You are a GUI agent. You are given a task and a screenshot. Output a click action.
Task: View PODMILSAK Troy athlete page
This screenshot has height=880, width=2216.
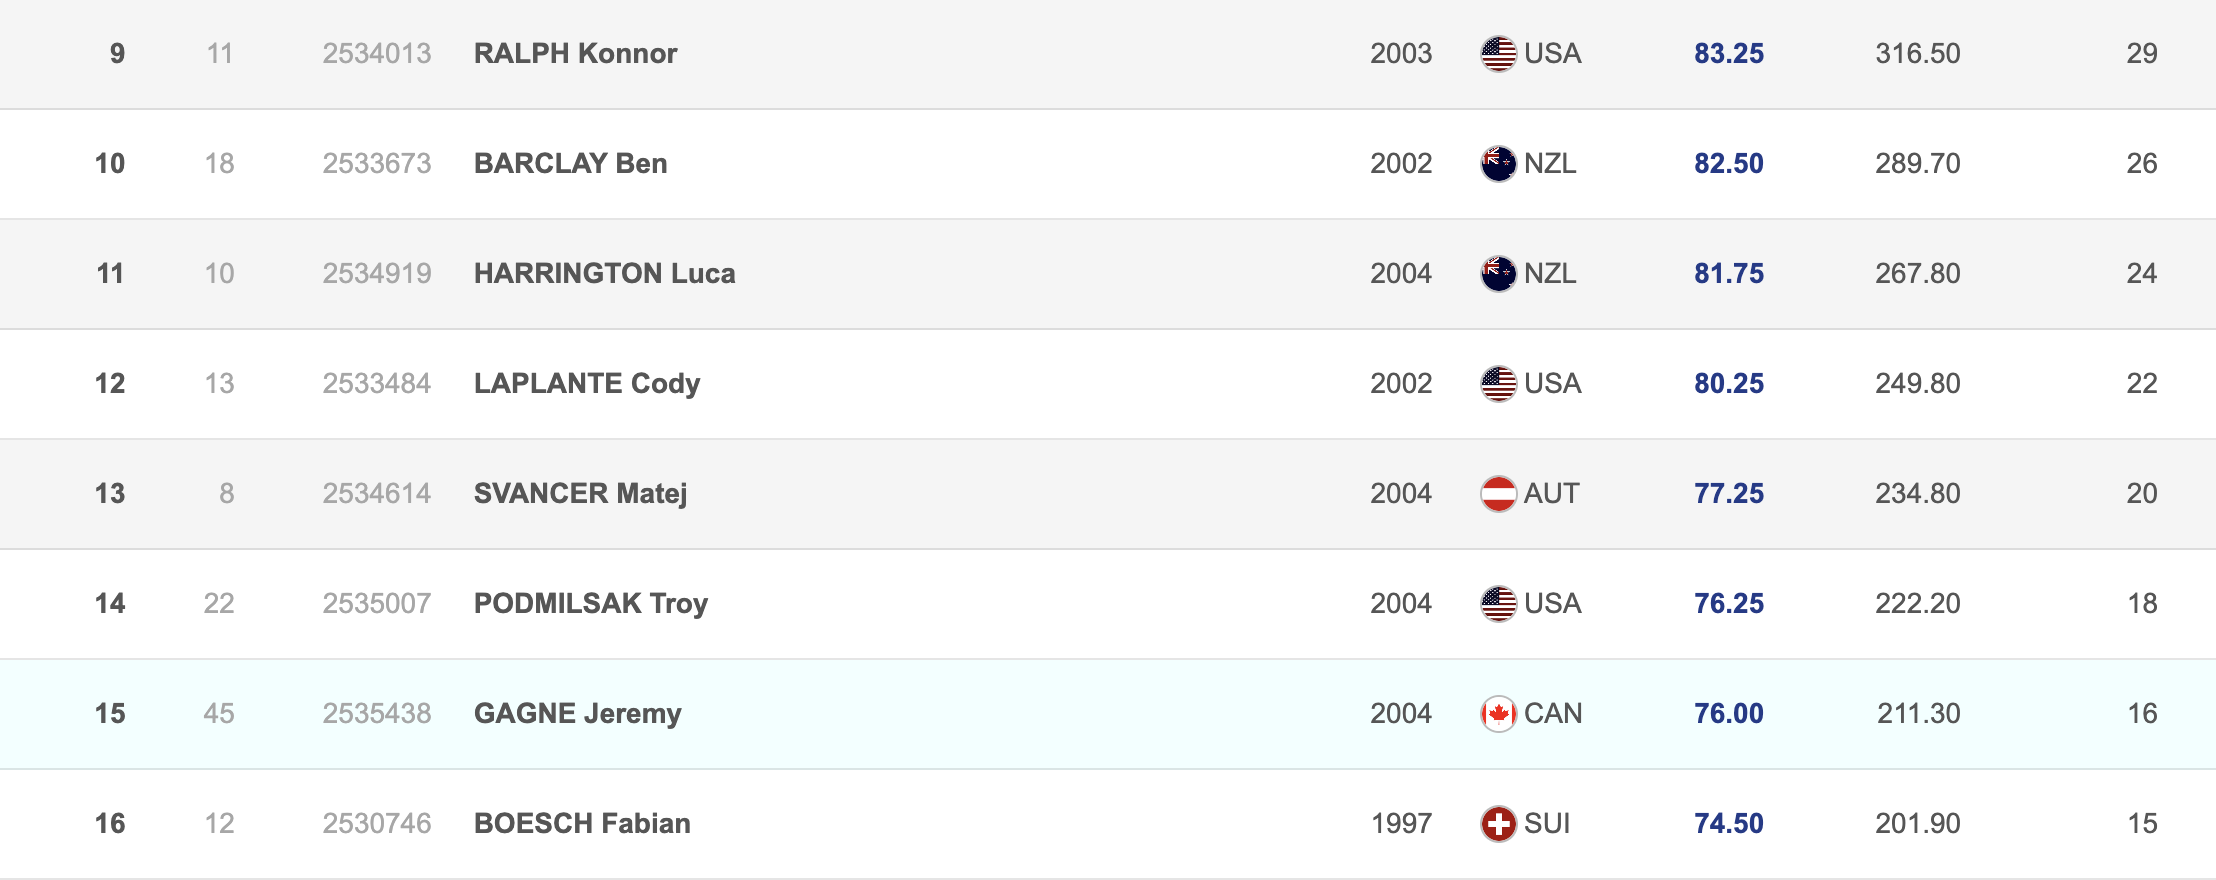click(590, 604)
